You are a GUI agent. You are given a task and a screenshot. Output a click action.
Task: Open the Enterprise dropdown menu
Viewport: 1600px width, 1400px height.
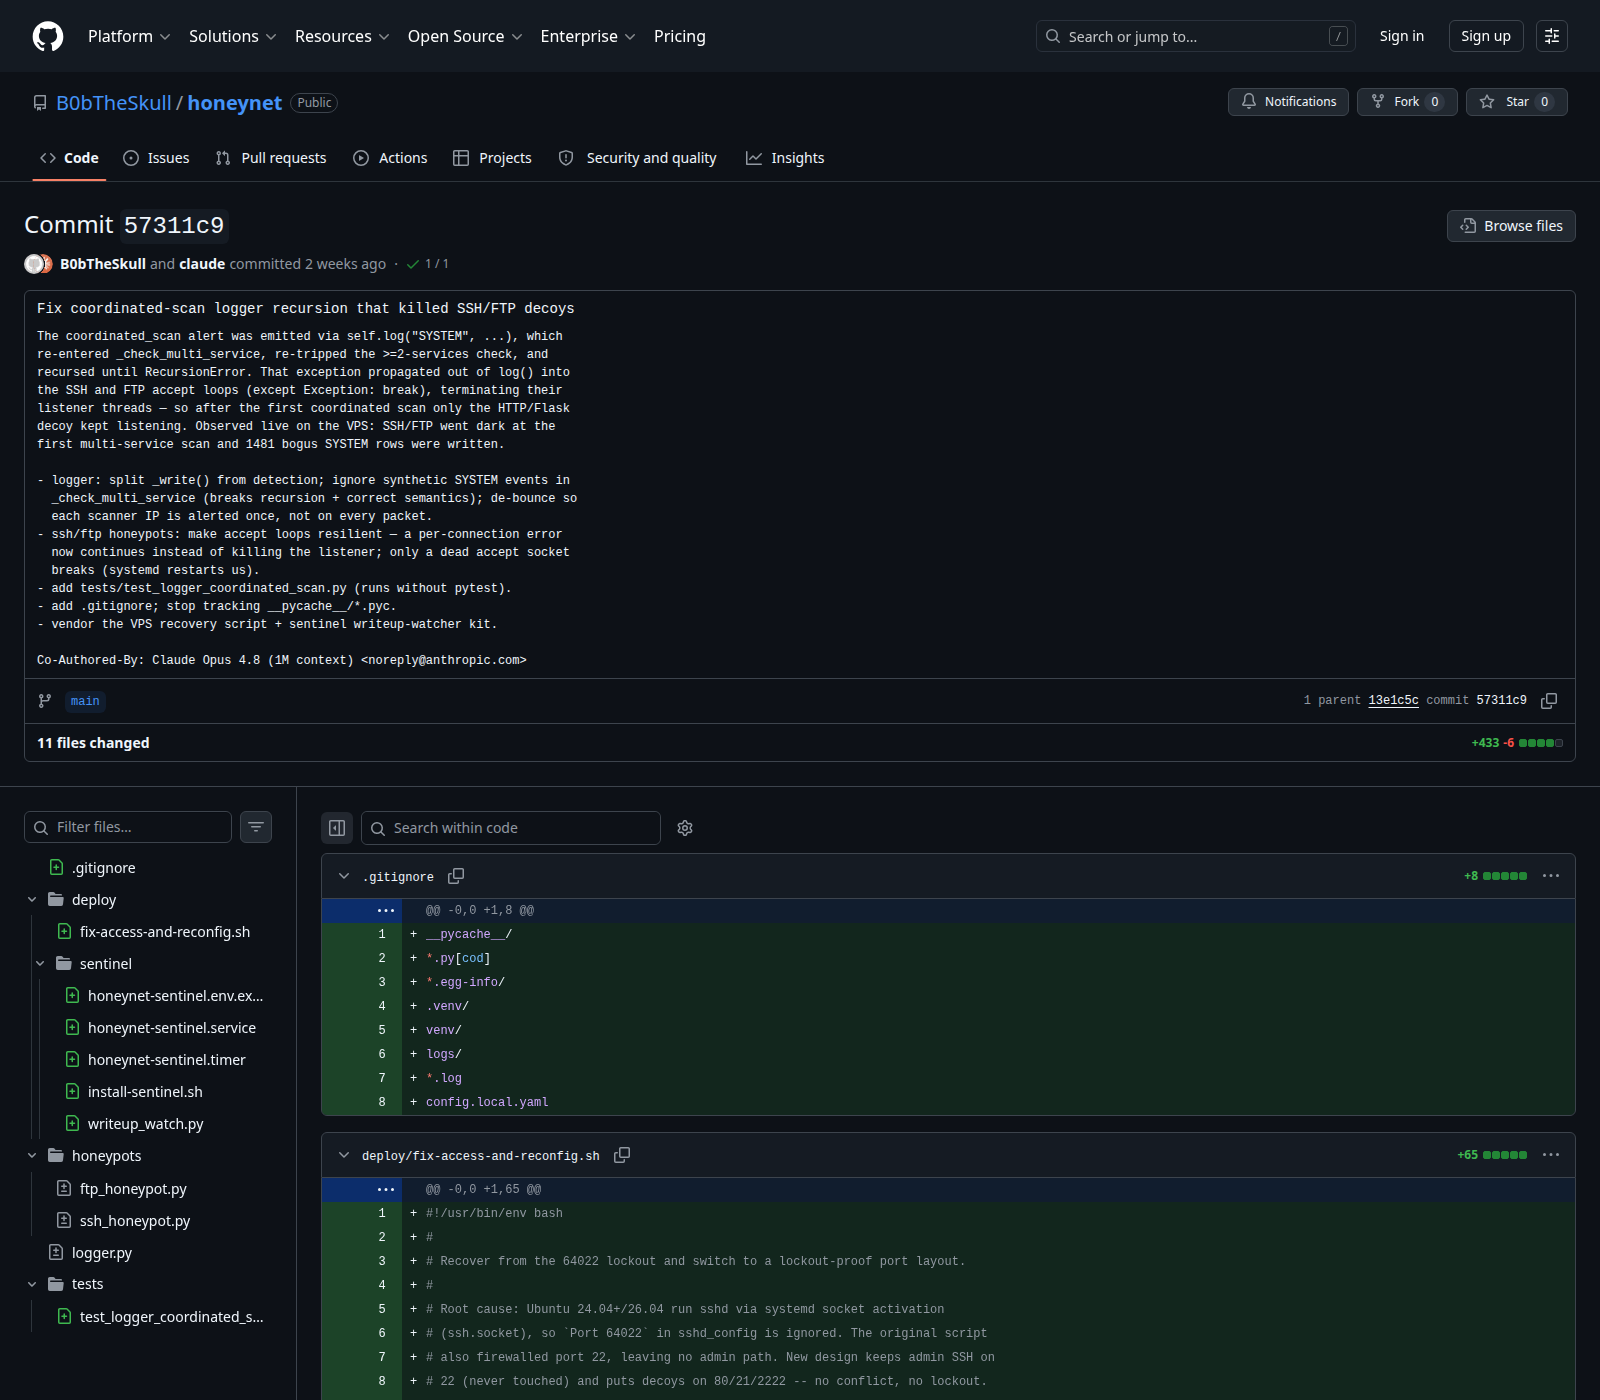tap(588, 36)
